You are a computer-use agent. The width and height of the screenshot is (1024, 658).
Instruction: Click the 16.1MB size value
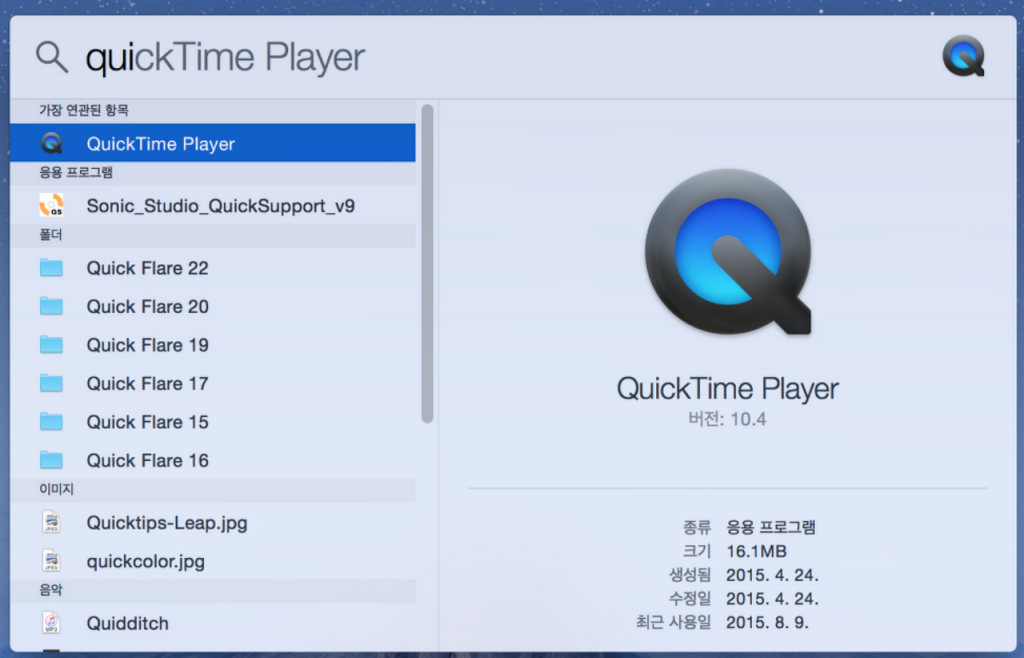(756, 551)
